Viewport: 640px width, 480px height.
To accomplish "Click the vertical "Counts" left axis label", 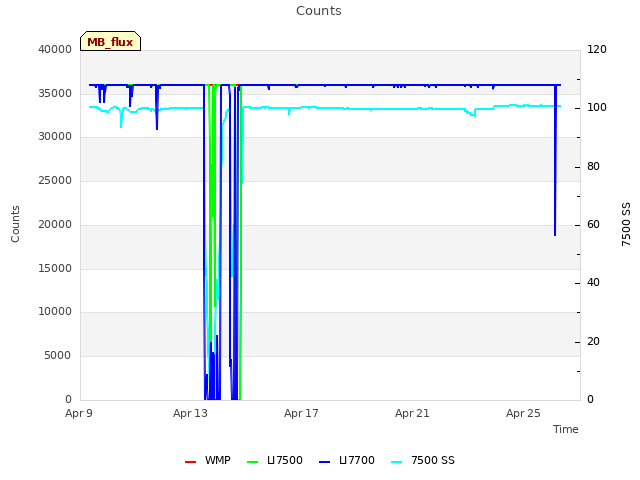I will pos(15,224).
